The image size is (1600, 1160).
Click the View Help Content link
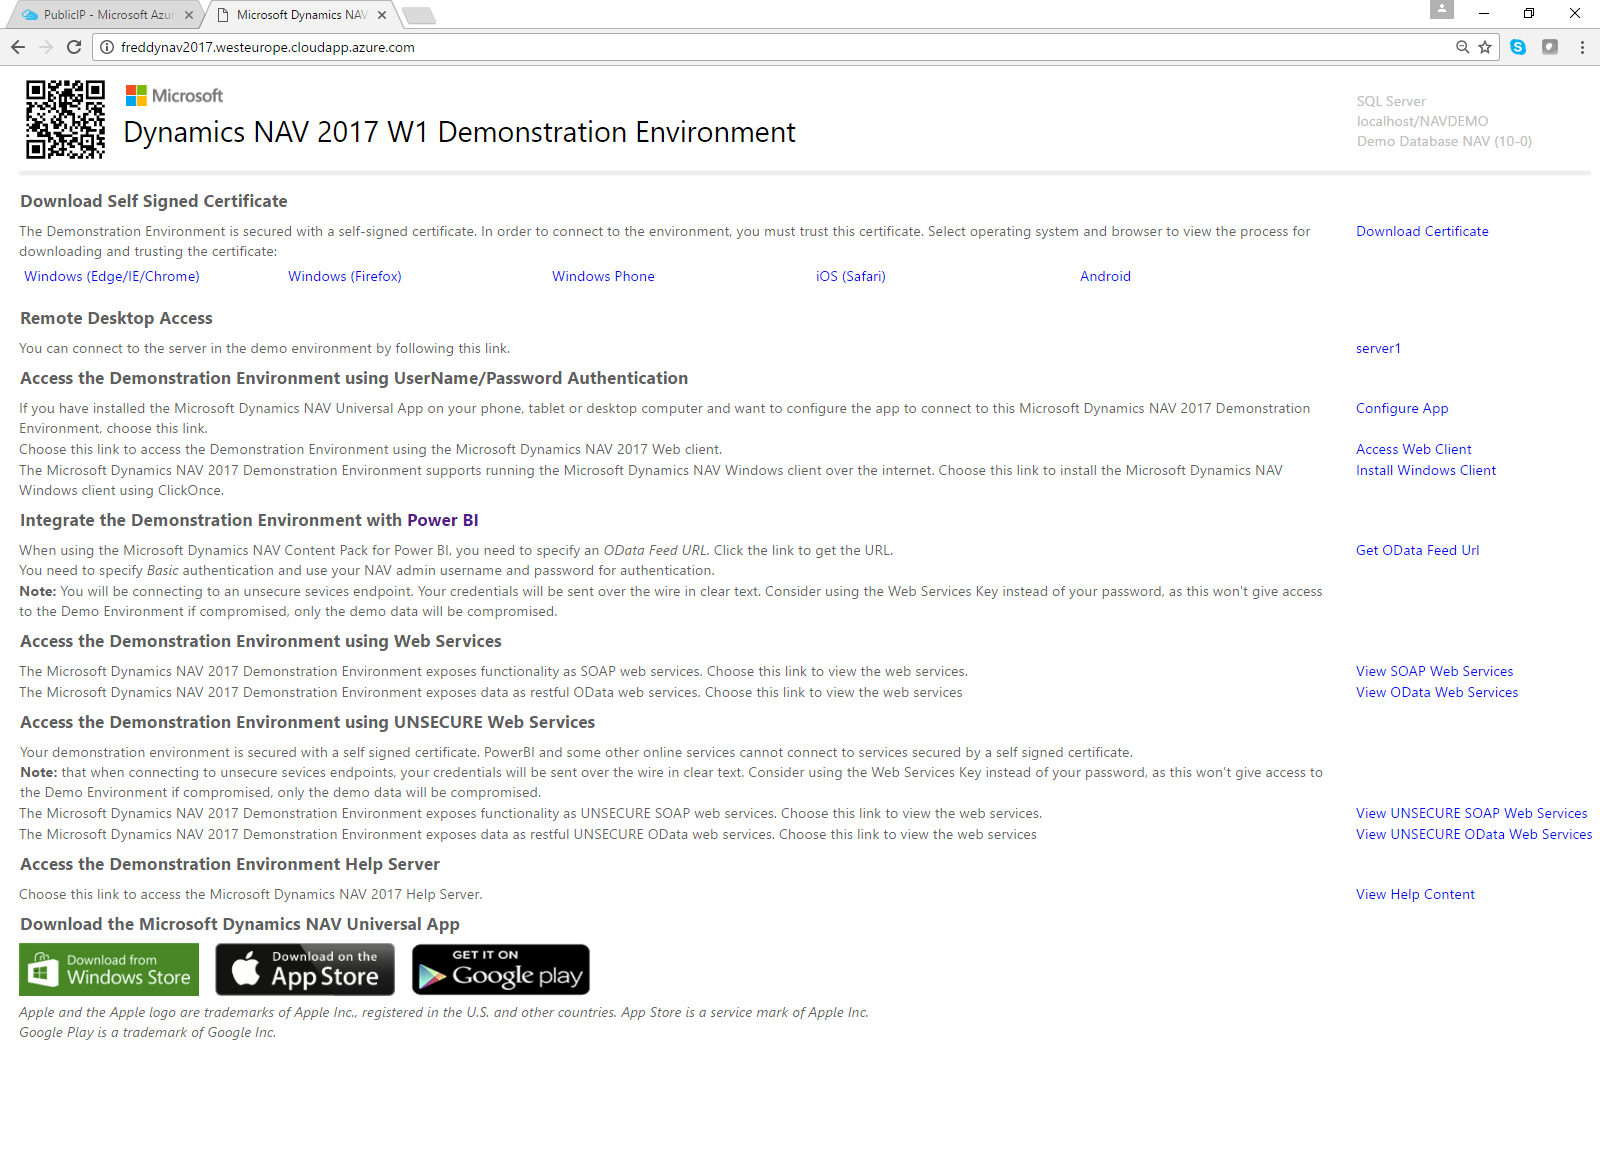coord(1415,894)
